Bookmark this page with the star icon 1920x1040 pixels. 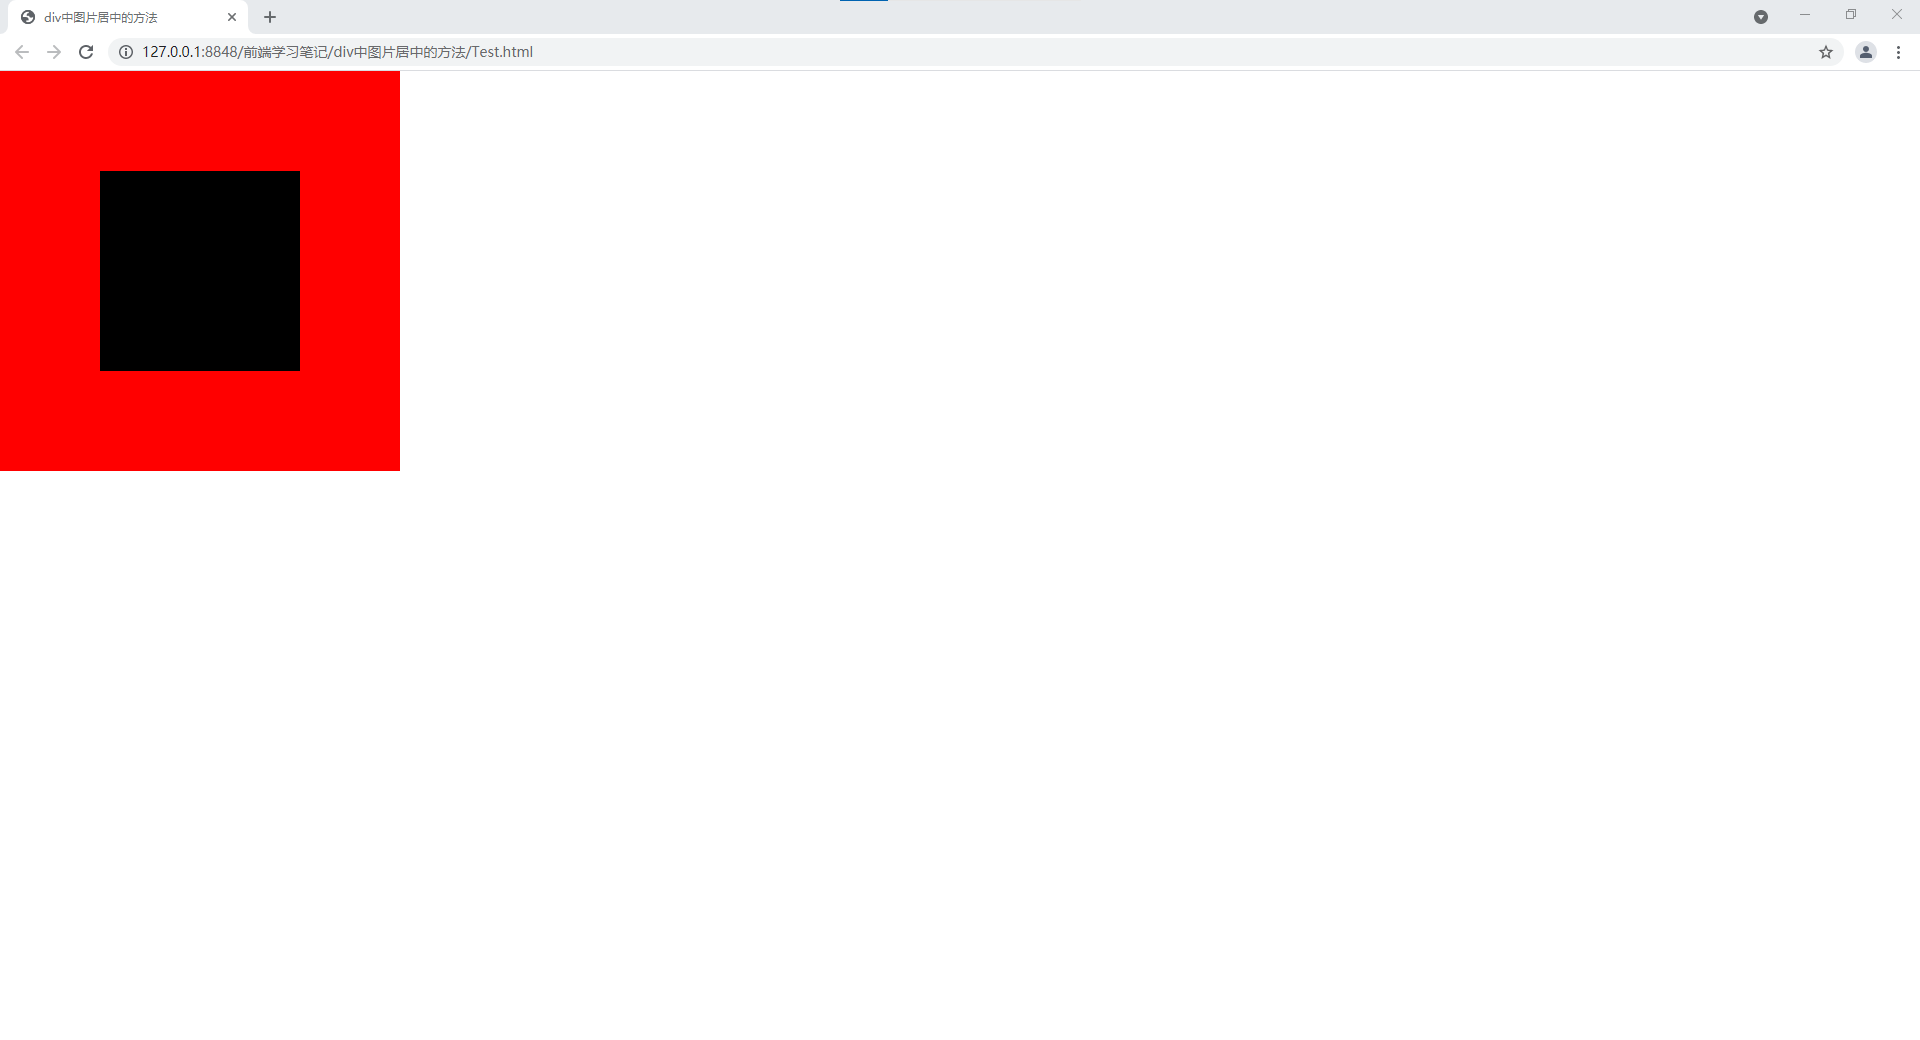[1826, 52]
